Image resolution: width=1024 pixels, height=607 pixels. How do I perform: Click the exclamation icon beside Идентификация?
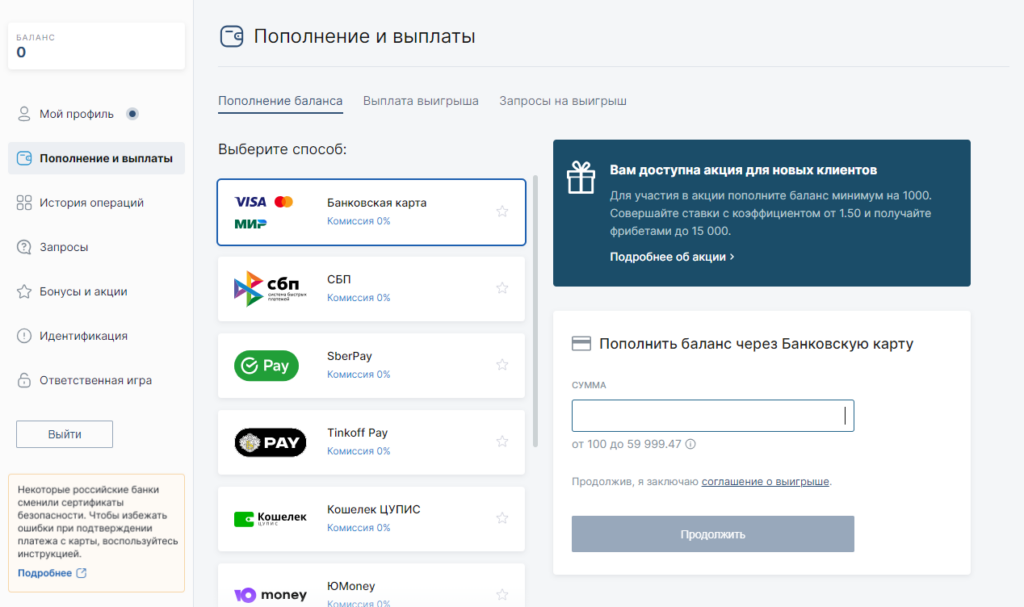pos(24,336)
